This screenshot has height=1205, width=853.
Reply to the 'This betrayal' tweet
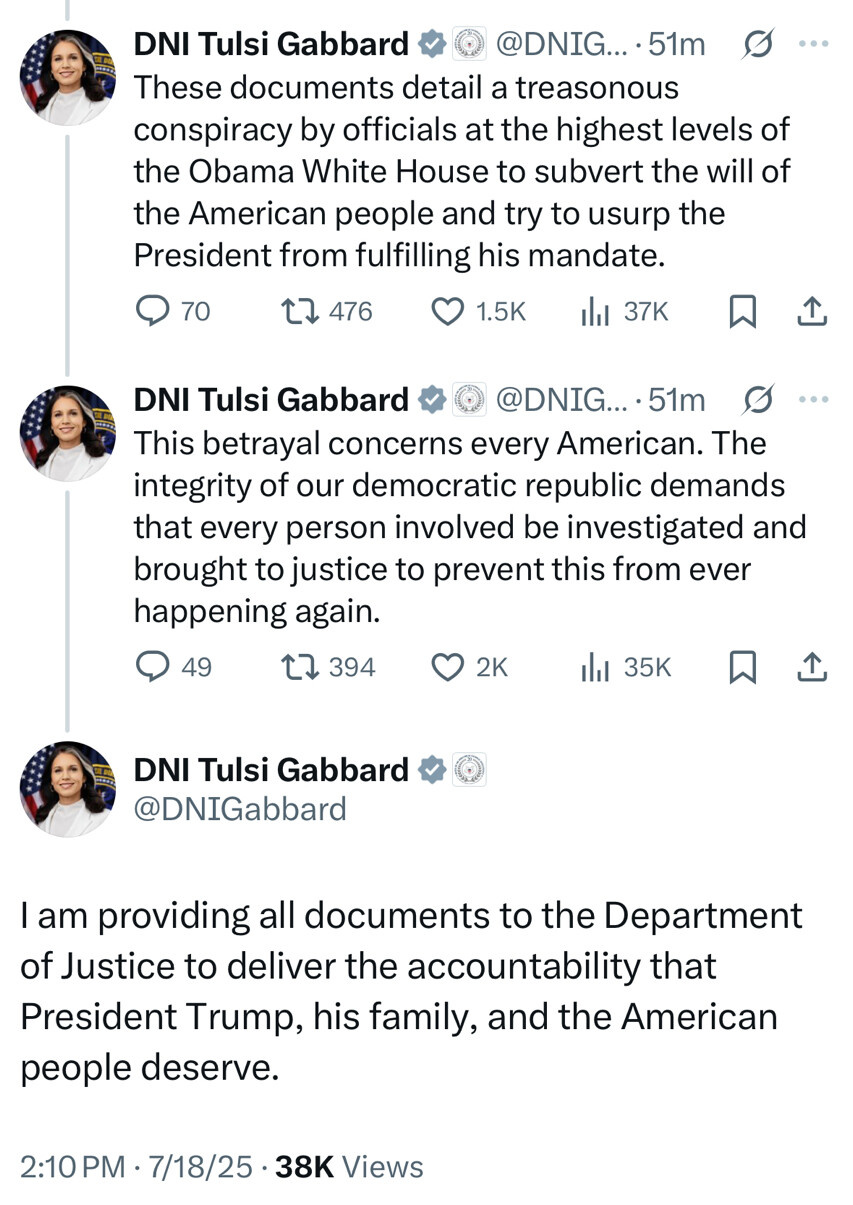(x=152, y=667)
